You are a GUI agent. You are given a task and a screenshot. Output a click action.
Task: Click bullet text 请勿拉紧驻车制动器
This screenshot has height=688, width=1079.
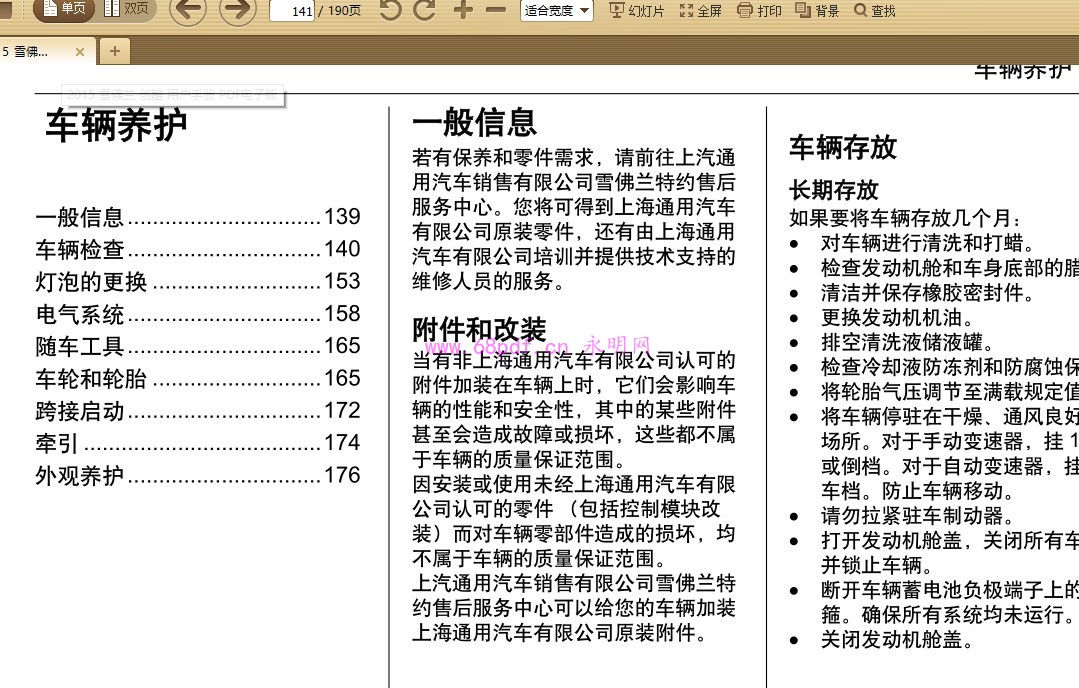(918, 515)
